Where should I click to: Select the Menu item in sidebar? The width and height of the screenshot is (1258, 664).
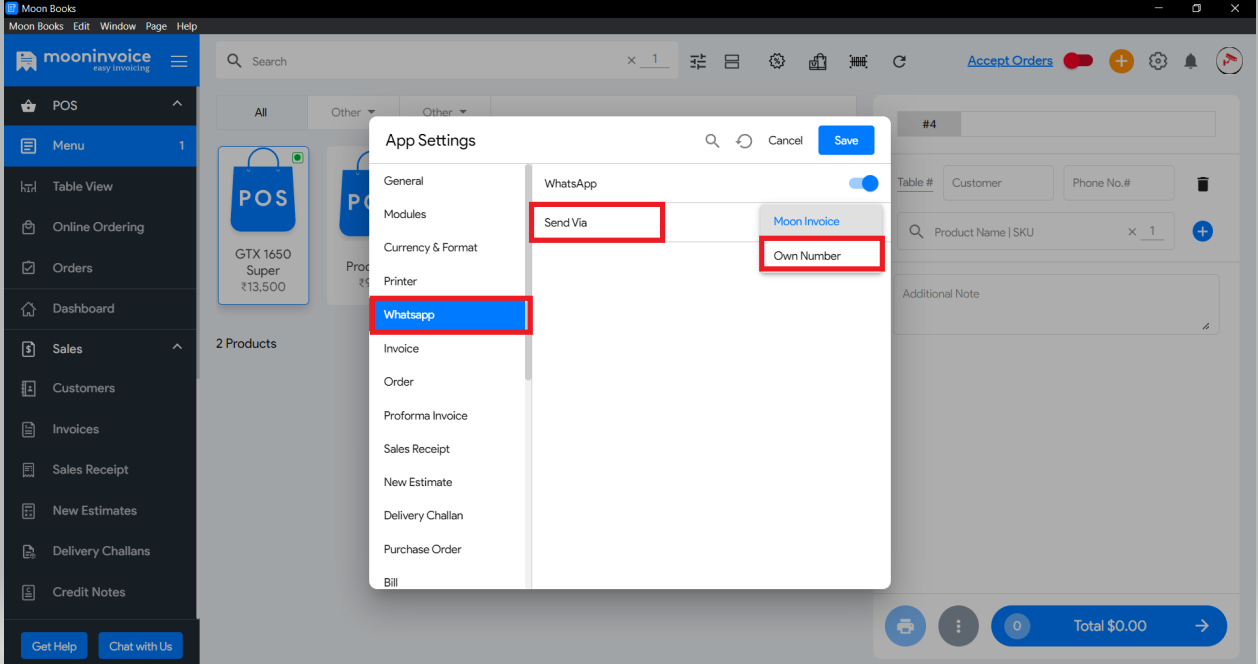tap(100, 146)
